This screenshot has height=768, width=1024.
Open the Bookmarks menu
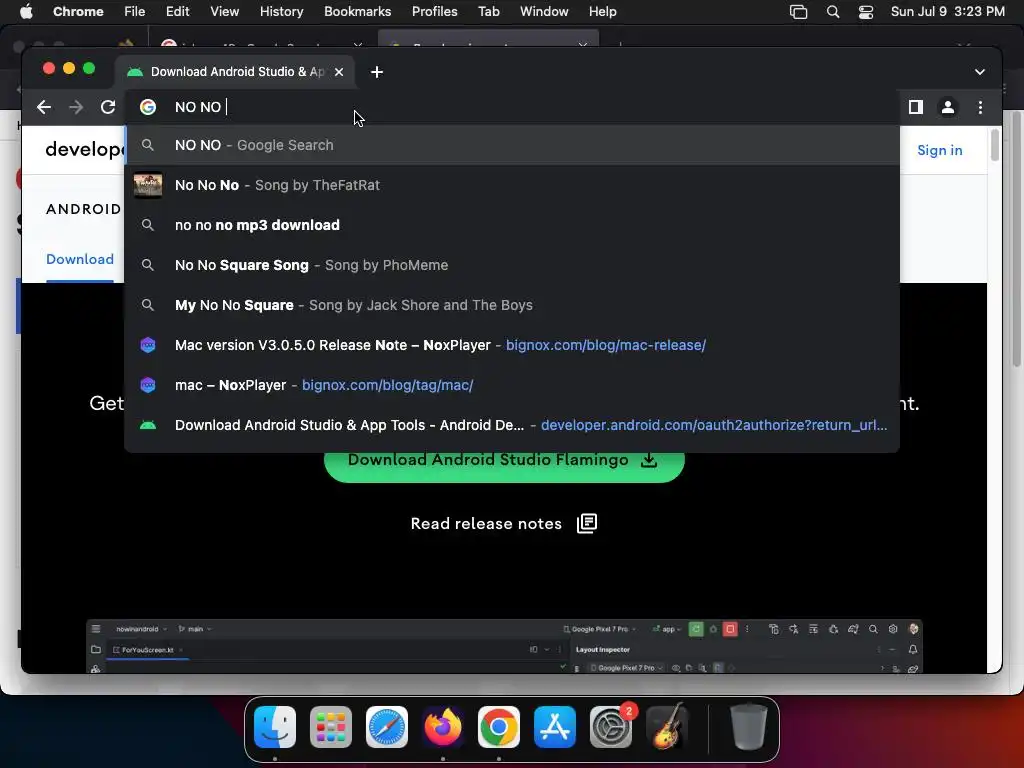coord(357,12)
